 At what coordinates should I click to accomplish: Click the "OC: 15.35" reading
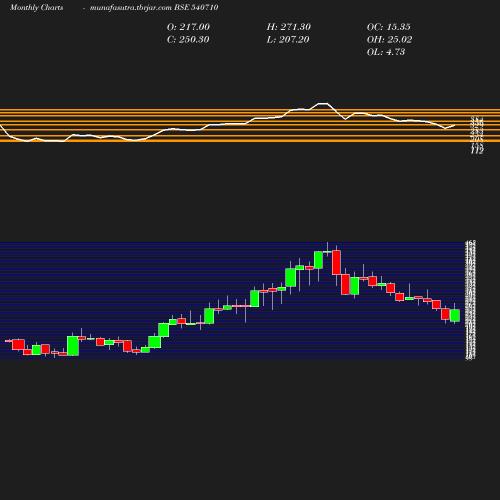pyautogui.click(x=388, y=27)
